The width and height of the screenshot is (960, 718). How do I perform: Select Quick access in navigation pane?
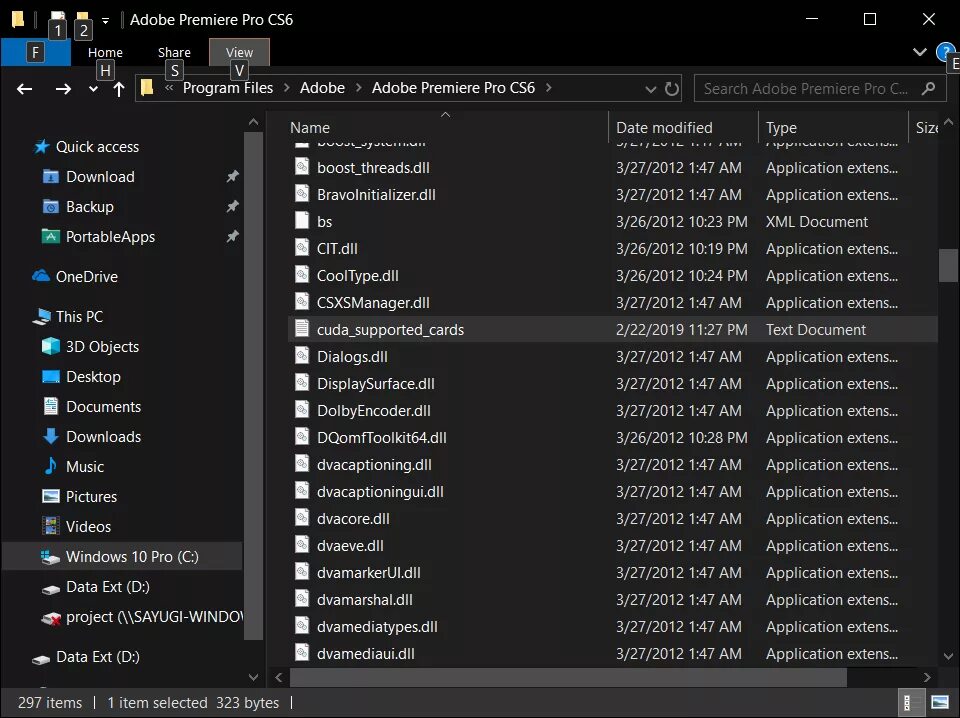pos(97,147)
